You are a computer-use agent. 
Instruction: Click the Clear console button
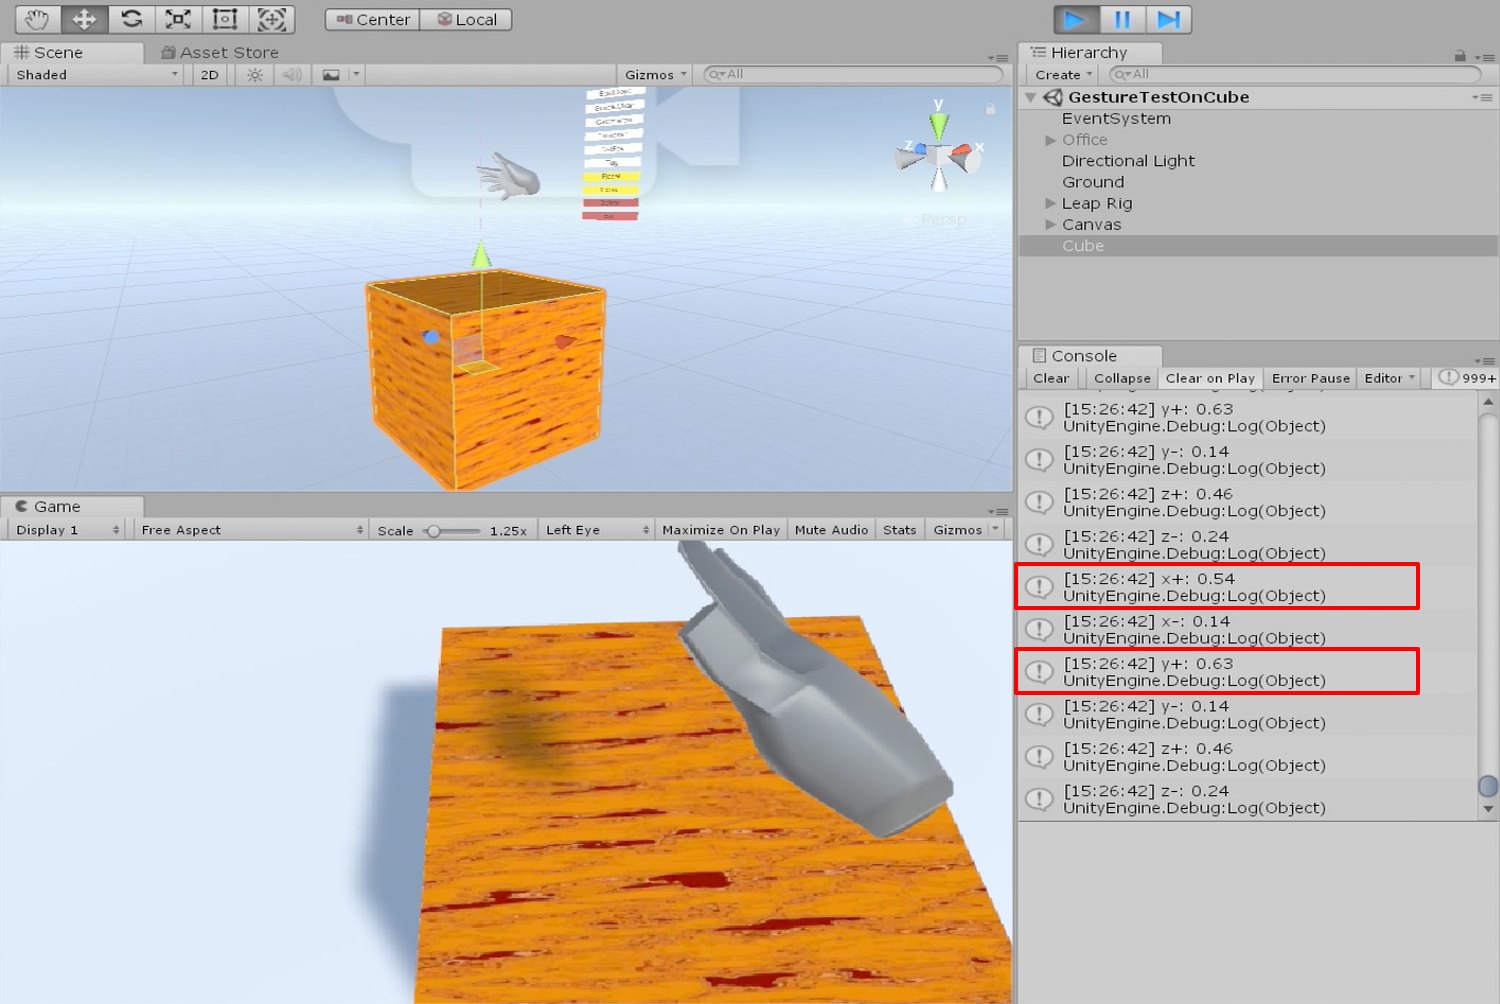coord(1050,378)
